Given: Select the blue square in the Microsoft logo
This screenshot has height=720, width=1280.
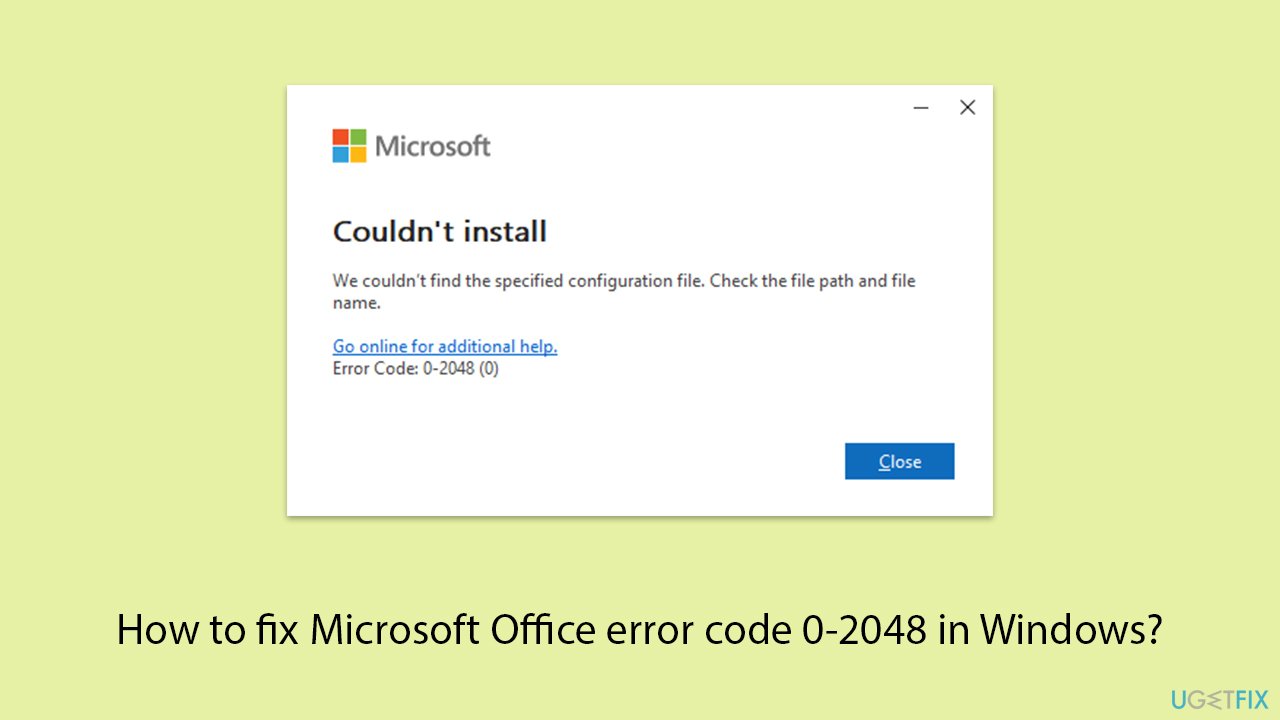Looking at the screenshot, I should pyautogui.click(x=342, y=153).
